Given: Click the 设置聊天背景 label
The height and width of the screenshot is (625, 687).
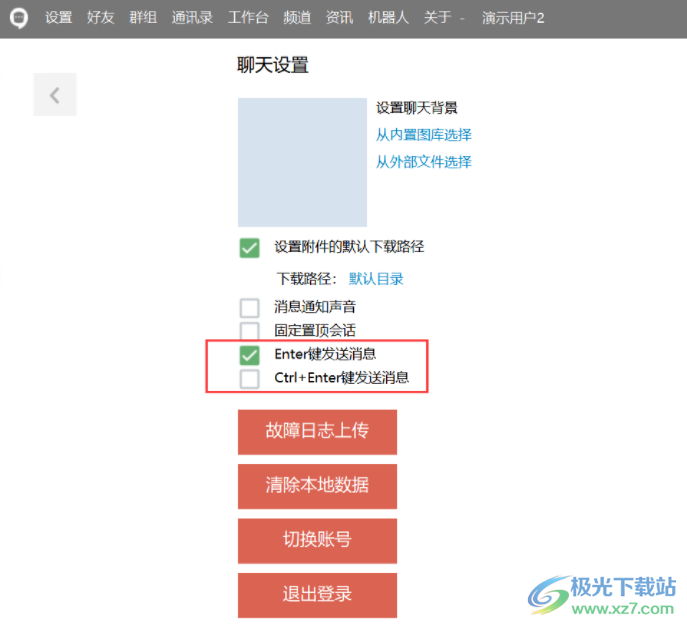Looking at the screenshot, I should point(417,107).
